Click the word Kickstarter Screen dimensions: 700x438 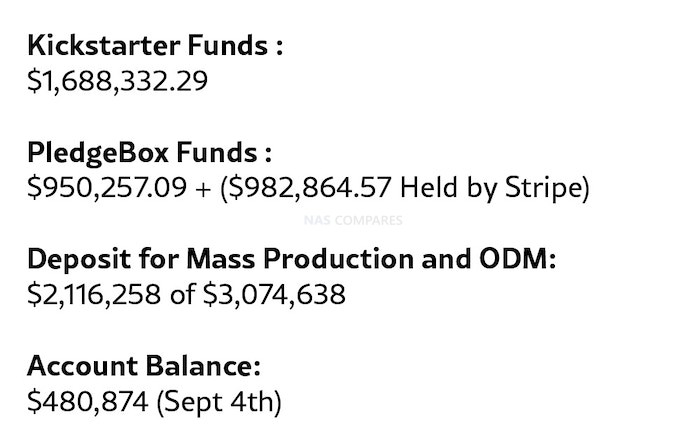[104, 45]
